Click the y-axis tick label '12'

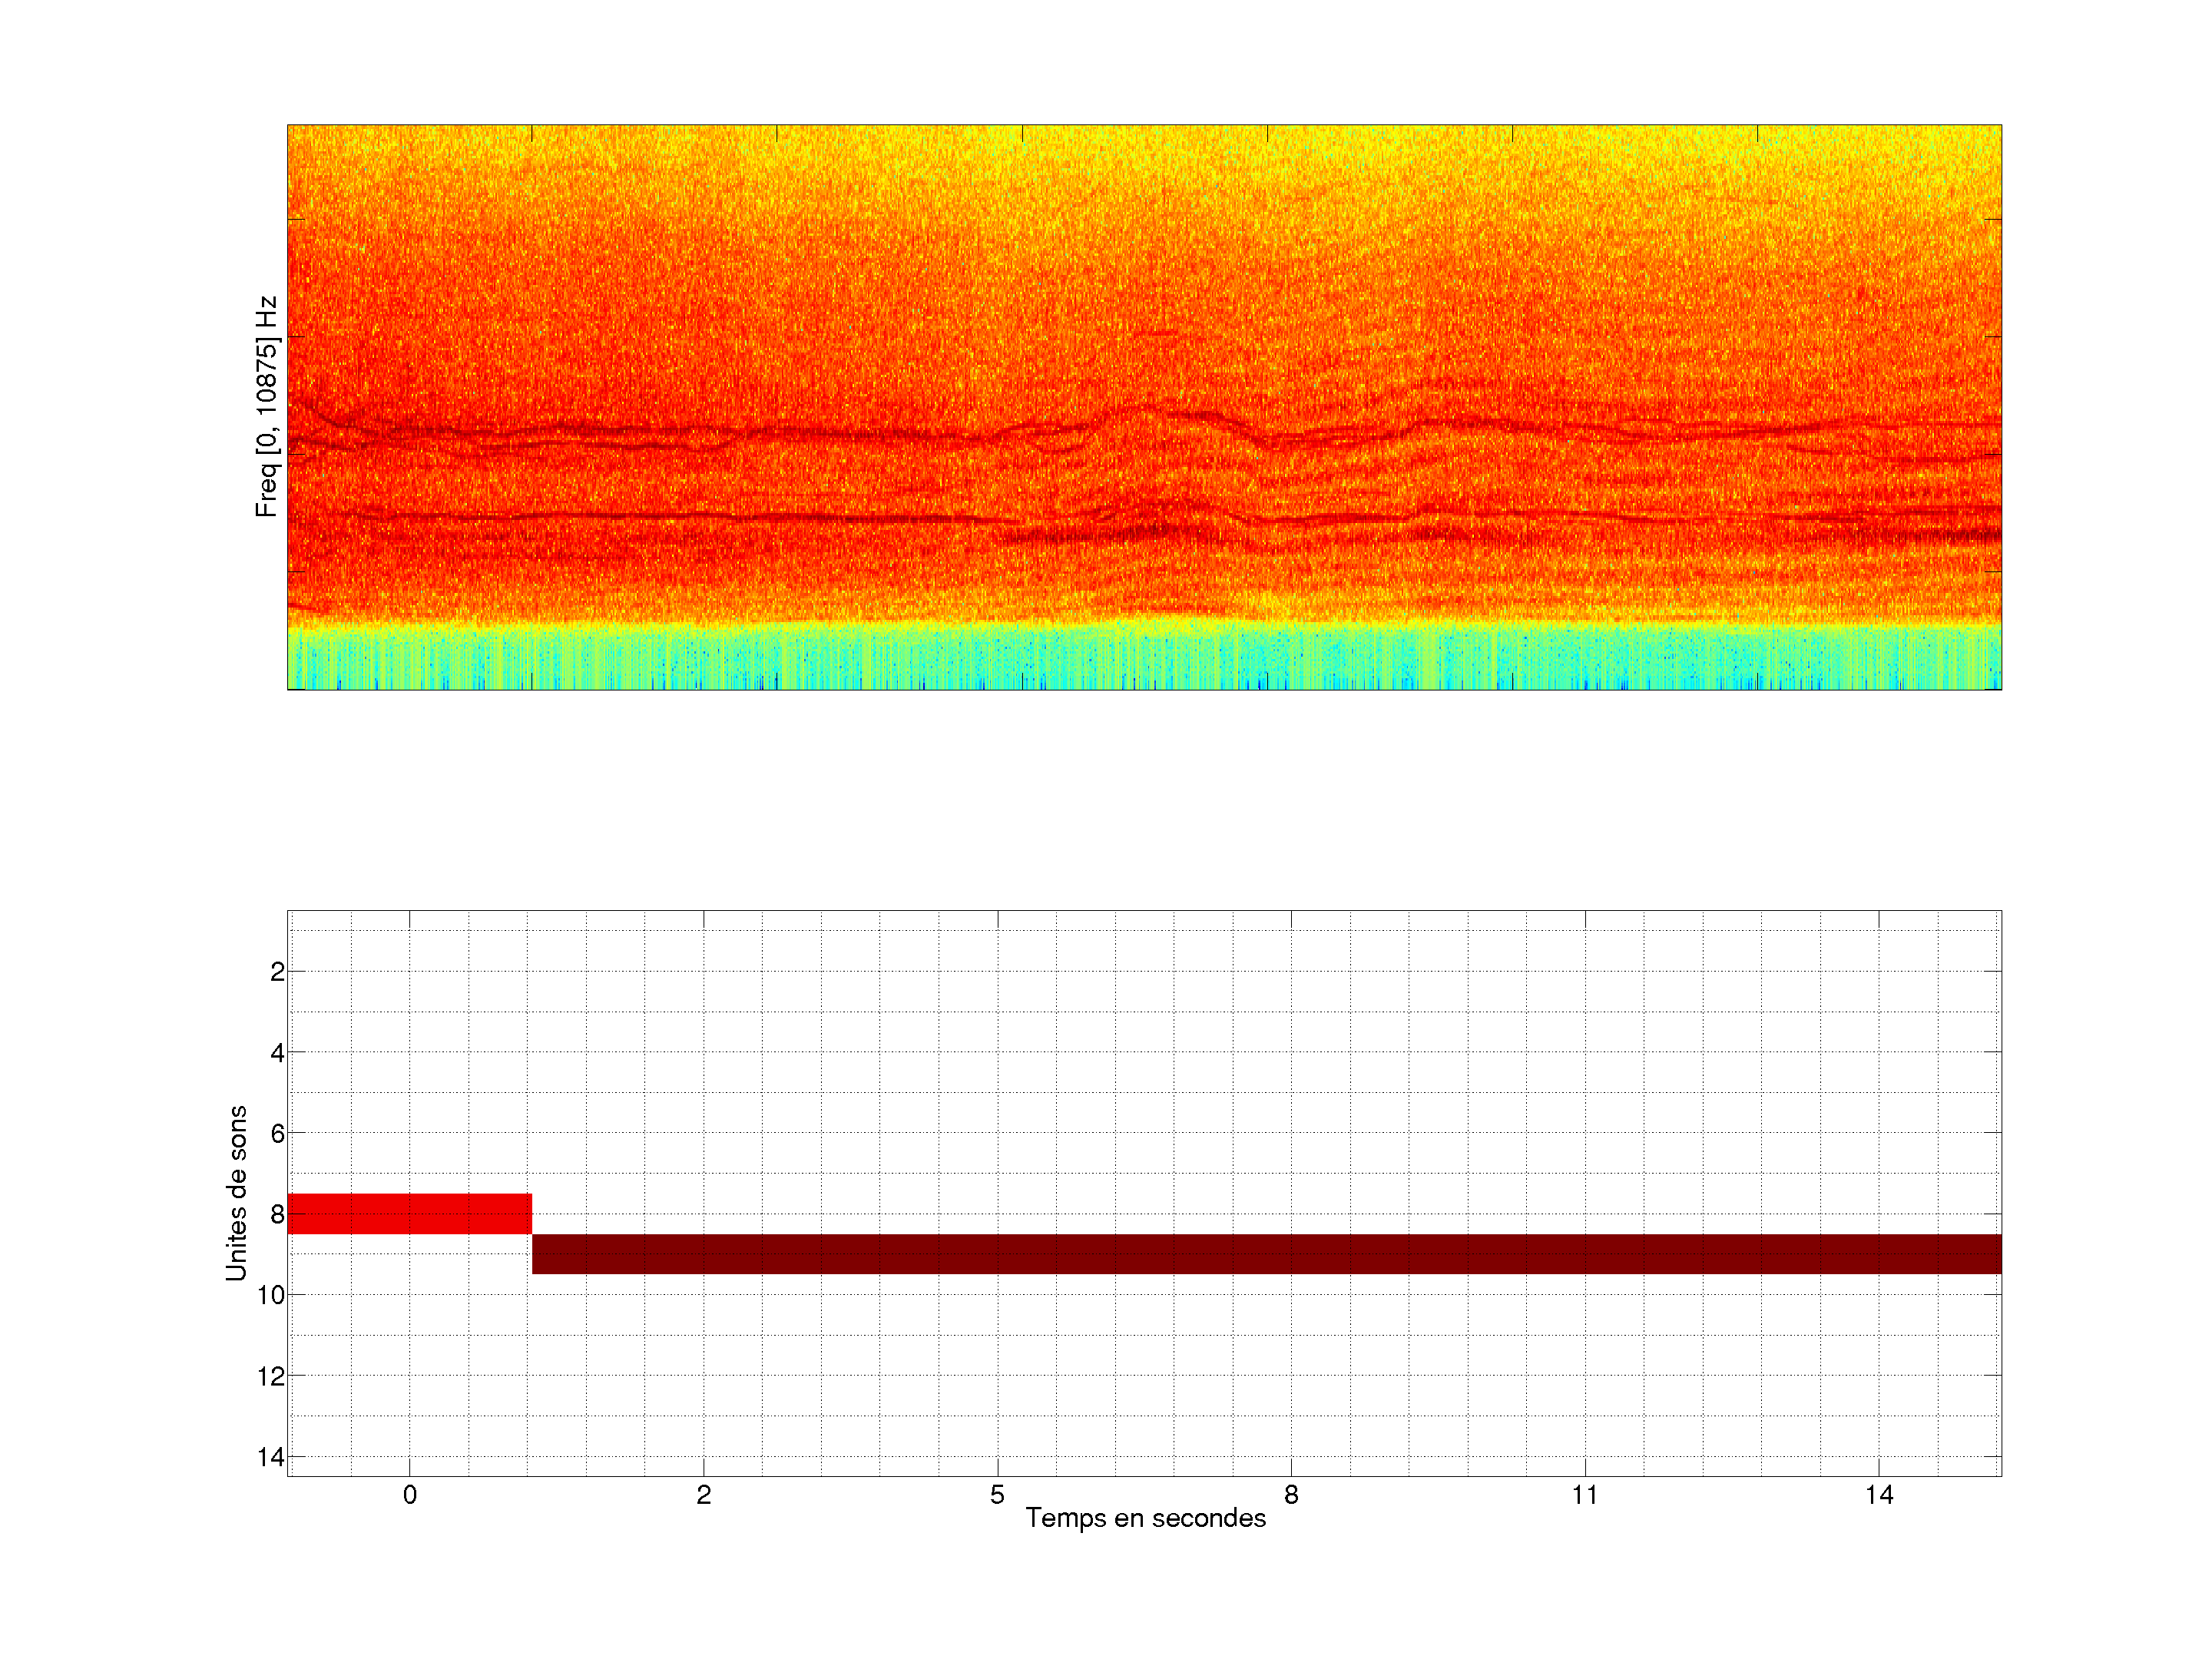(271, 1376)
